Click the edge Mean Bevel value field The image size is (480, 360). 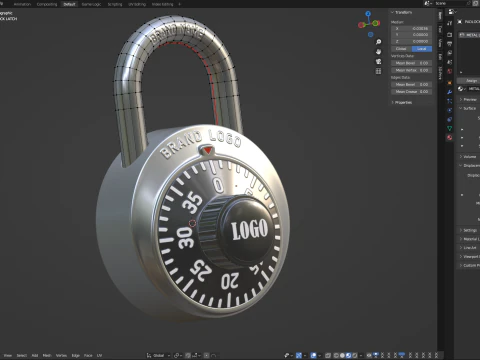coord(411,84)
